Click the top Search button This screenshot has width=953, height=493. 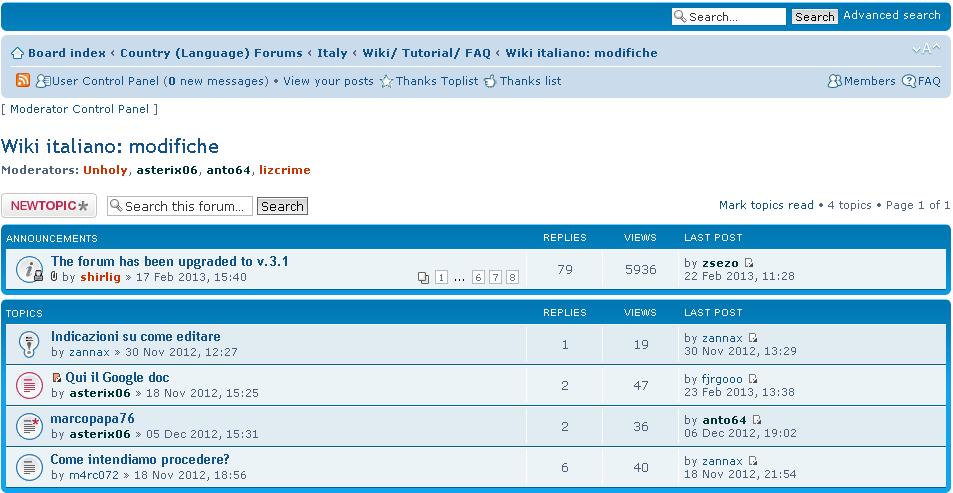coord(814,17)
